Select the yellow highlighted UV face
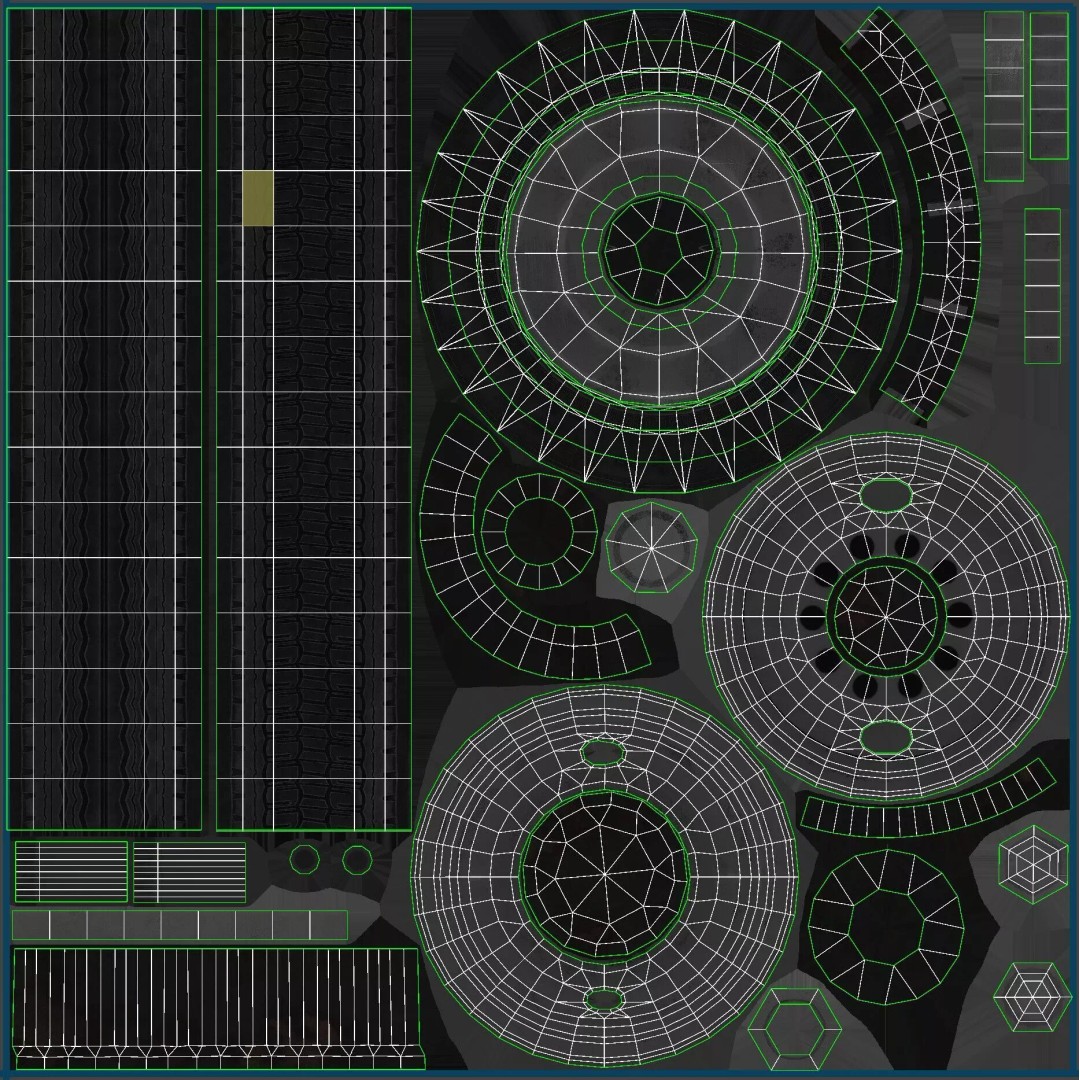The height and width of the screenshot is (1080, 1080). point(258,198)
